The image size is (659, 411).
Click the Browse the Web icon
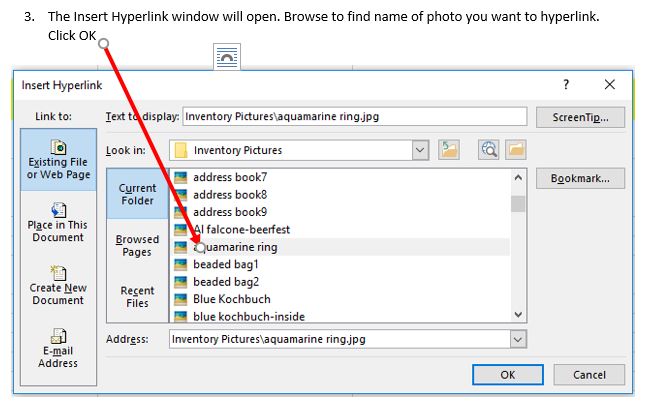[x=489, y=150]
